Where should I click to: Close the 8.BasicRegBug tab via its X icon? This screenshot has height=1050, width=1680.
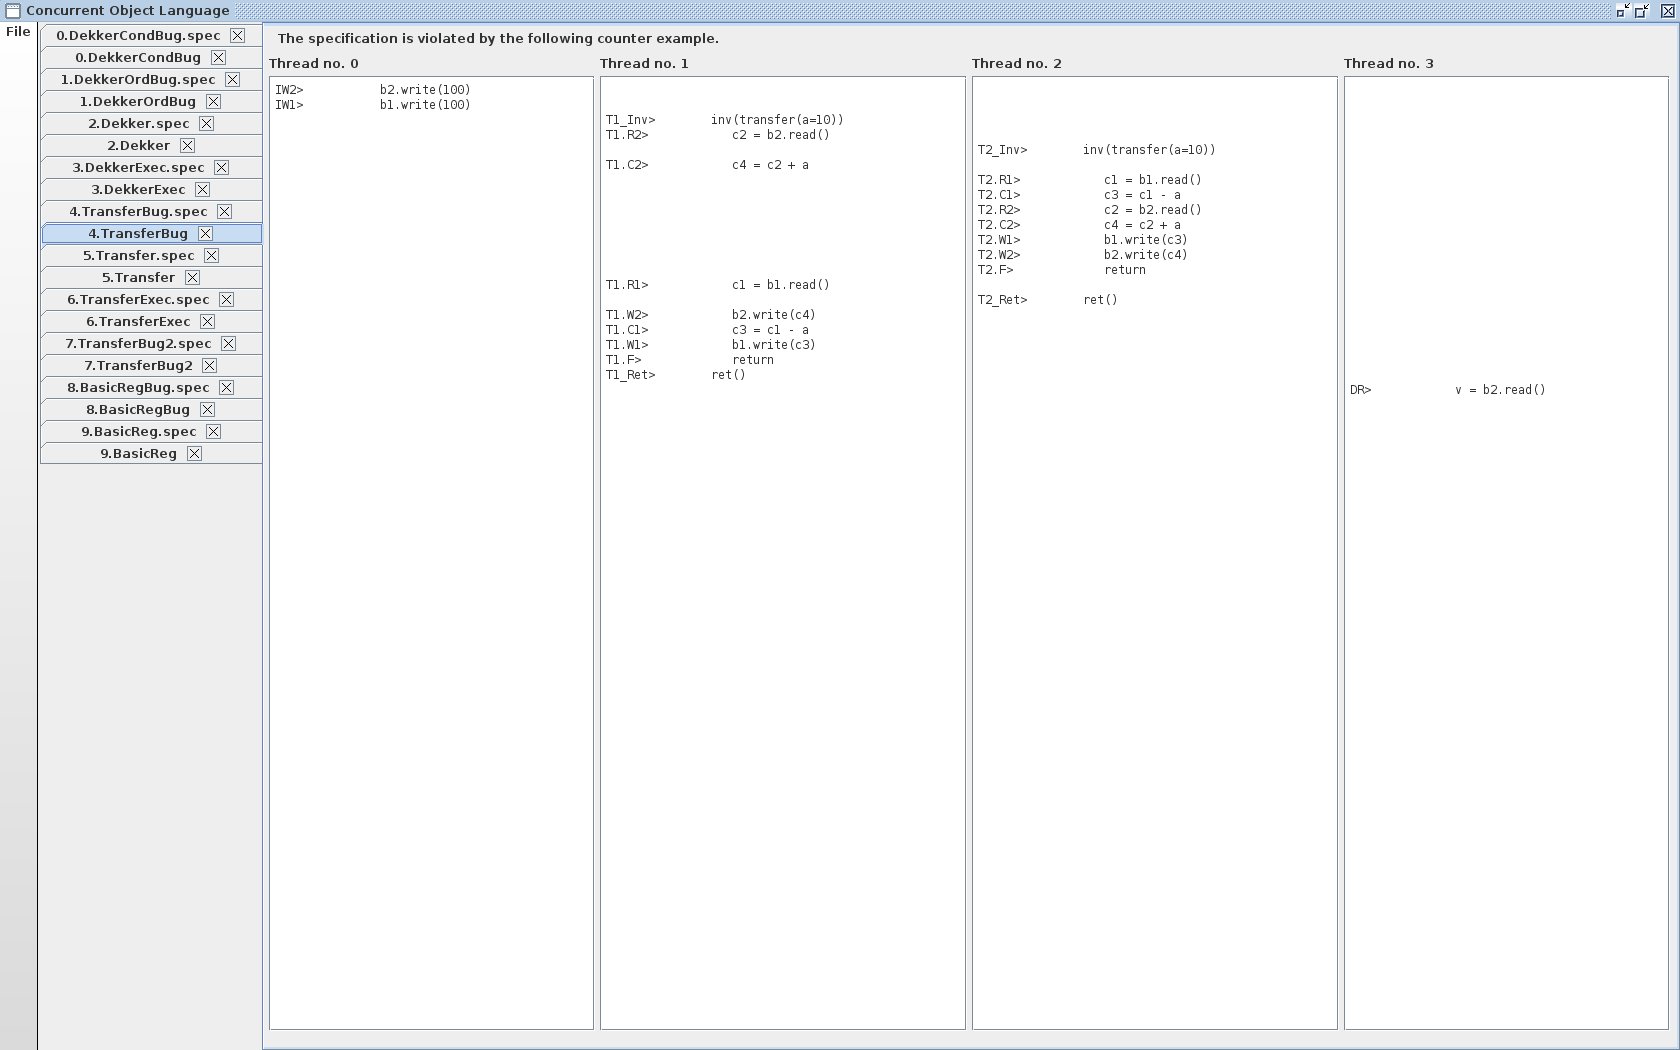[207, 409]
